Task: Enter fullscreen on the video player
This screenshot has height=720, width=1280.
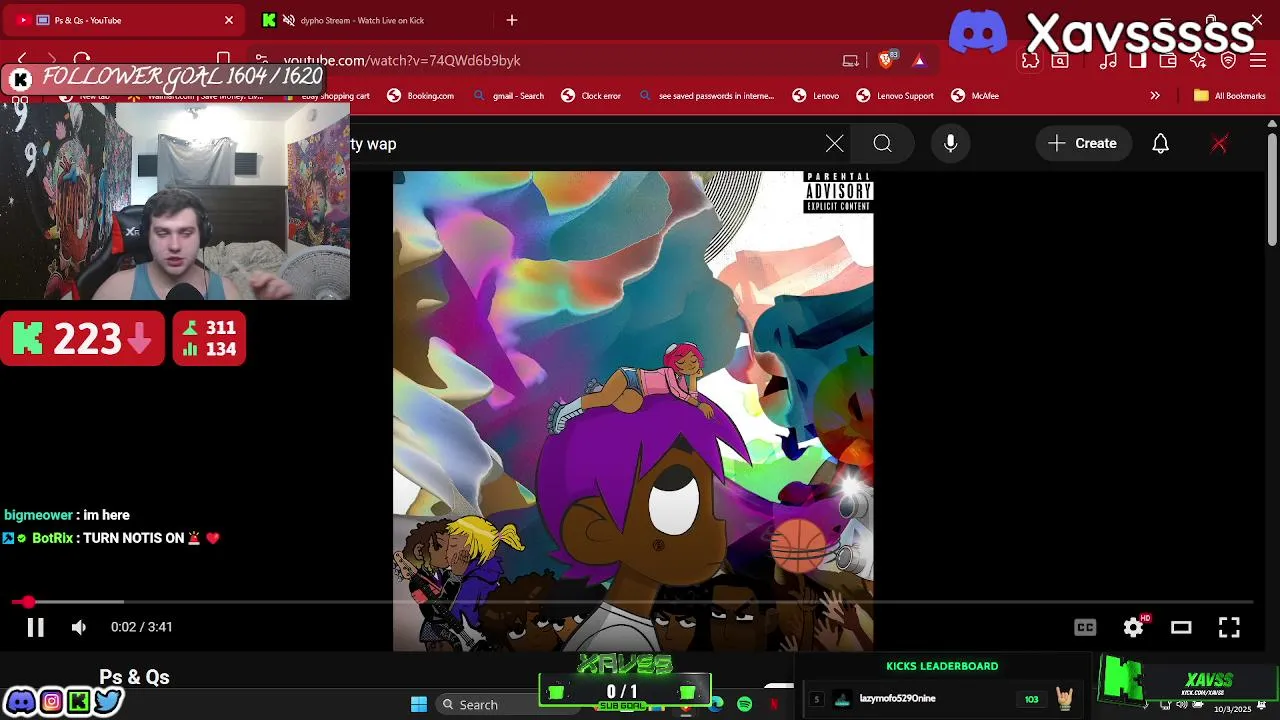Action: pyautogui.click(x=1229, y=628)
